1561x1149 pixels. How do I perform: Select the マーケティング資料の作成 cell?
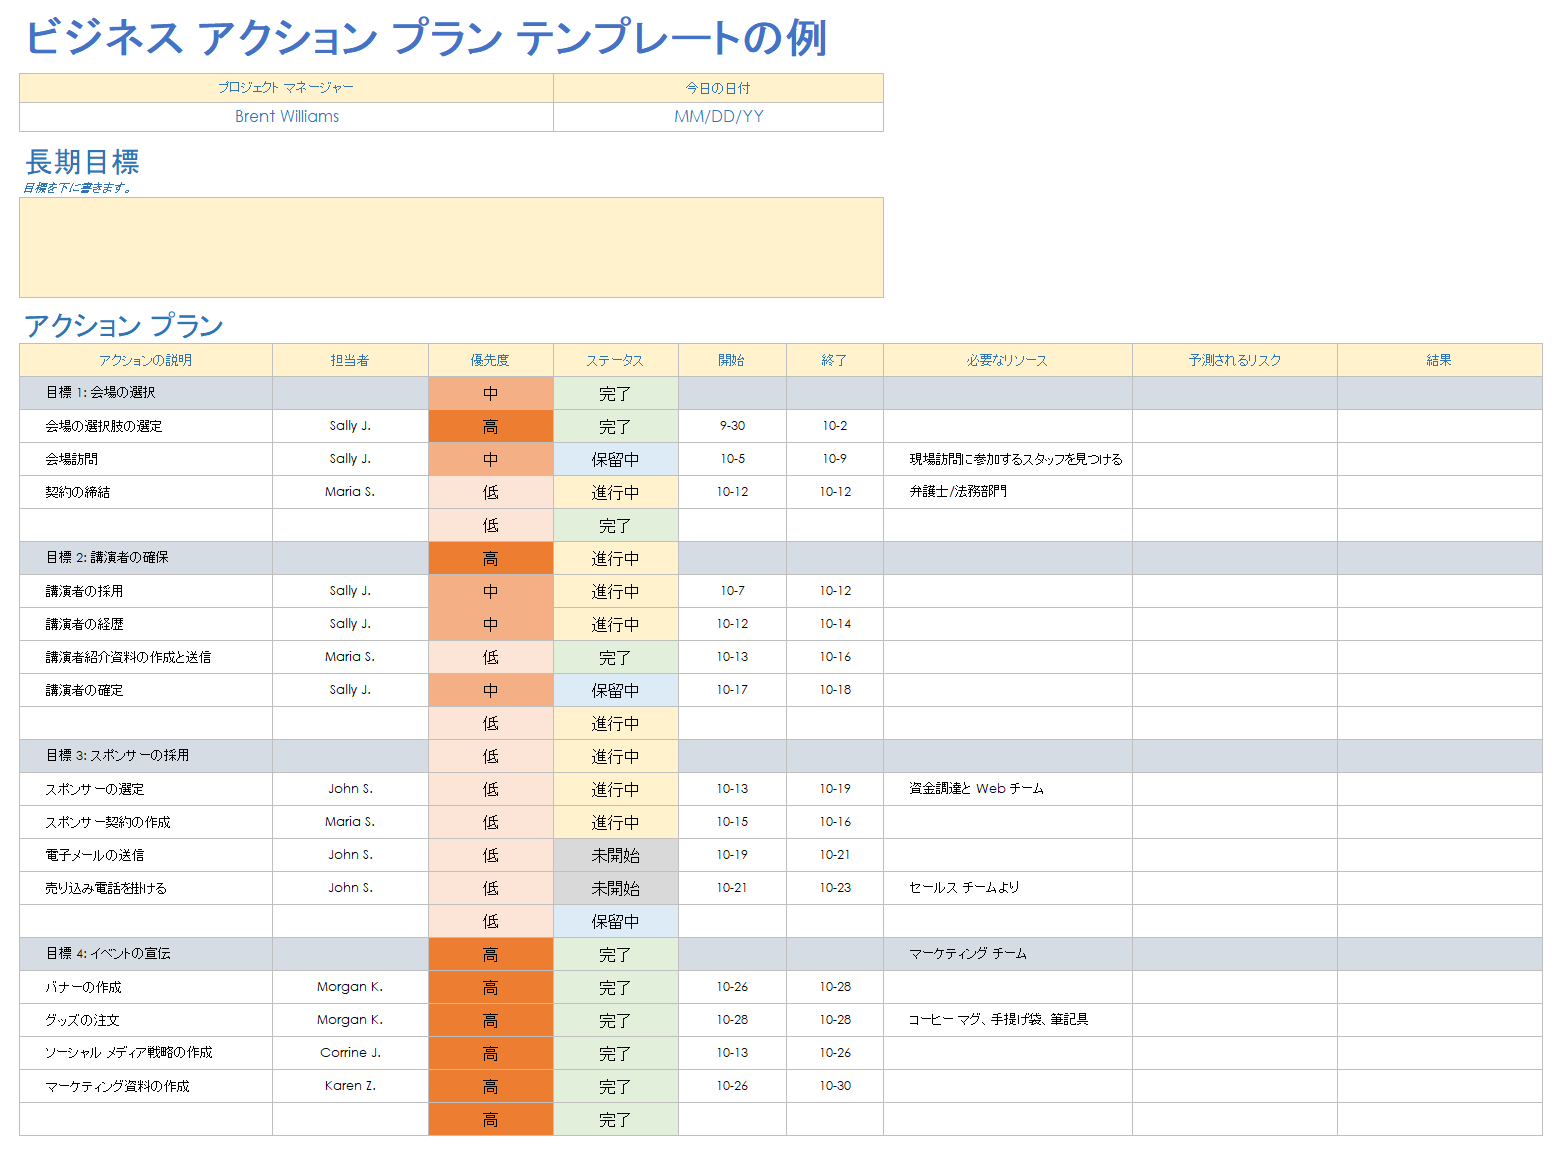(x=146, y=1086)
